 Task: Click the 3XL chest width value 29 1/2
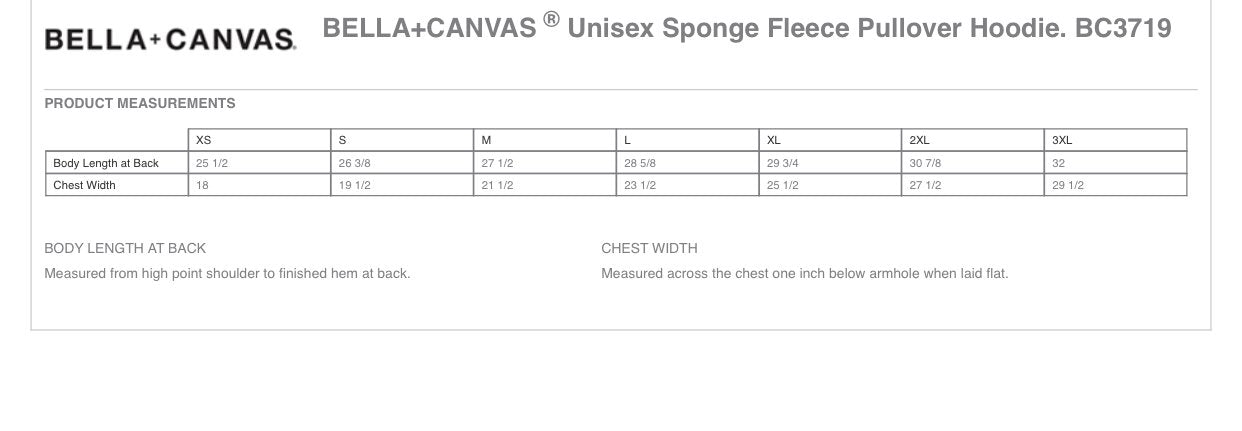[x=1068, y=185]
